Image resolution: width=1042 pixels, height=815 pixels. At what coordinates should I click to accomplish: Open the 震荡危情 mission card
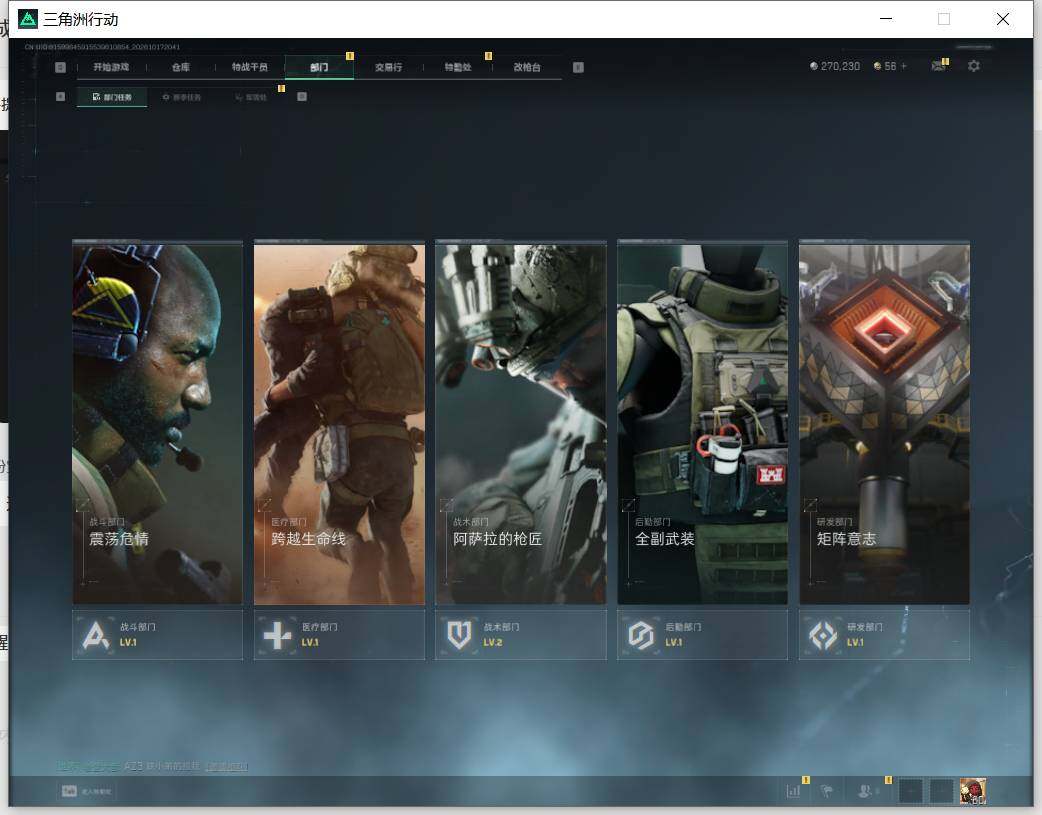point(157,423)
